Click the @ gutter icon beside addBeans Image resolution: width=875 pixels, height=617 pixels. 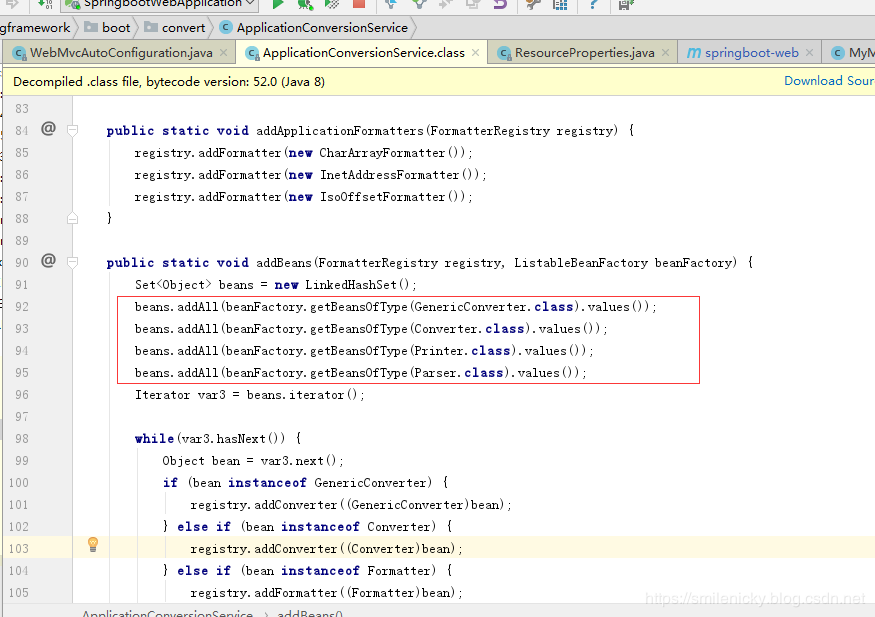48,261
